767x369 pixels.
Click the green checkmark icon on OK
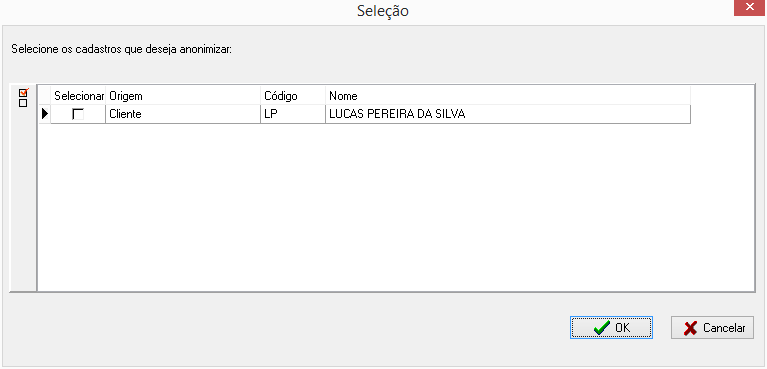pos(601,328)
